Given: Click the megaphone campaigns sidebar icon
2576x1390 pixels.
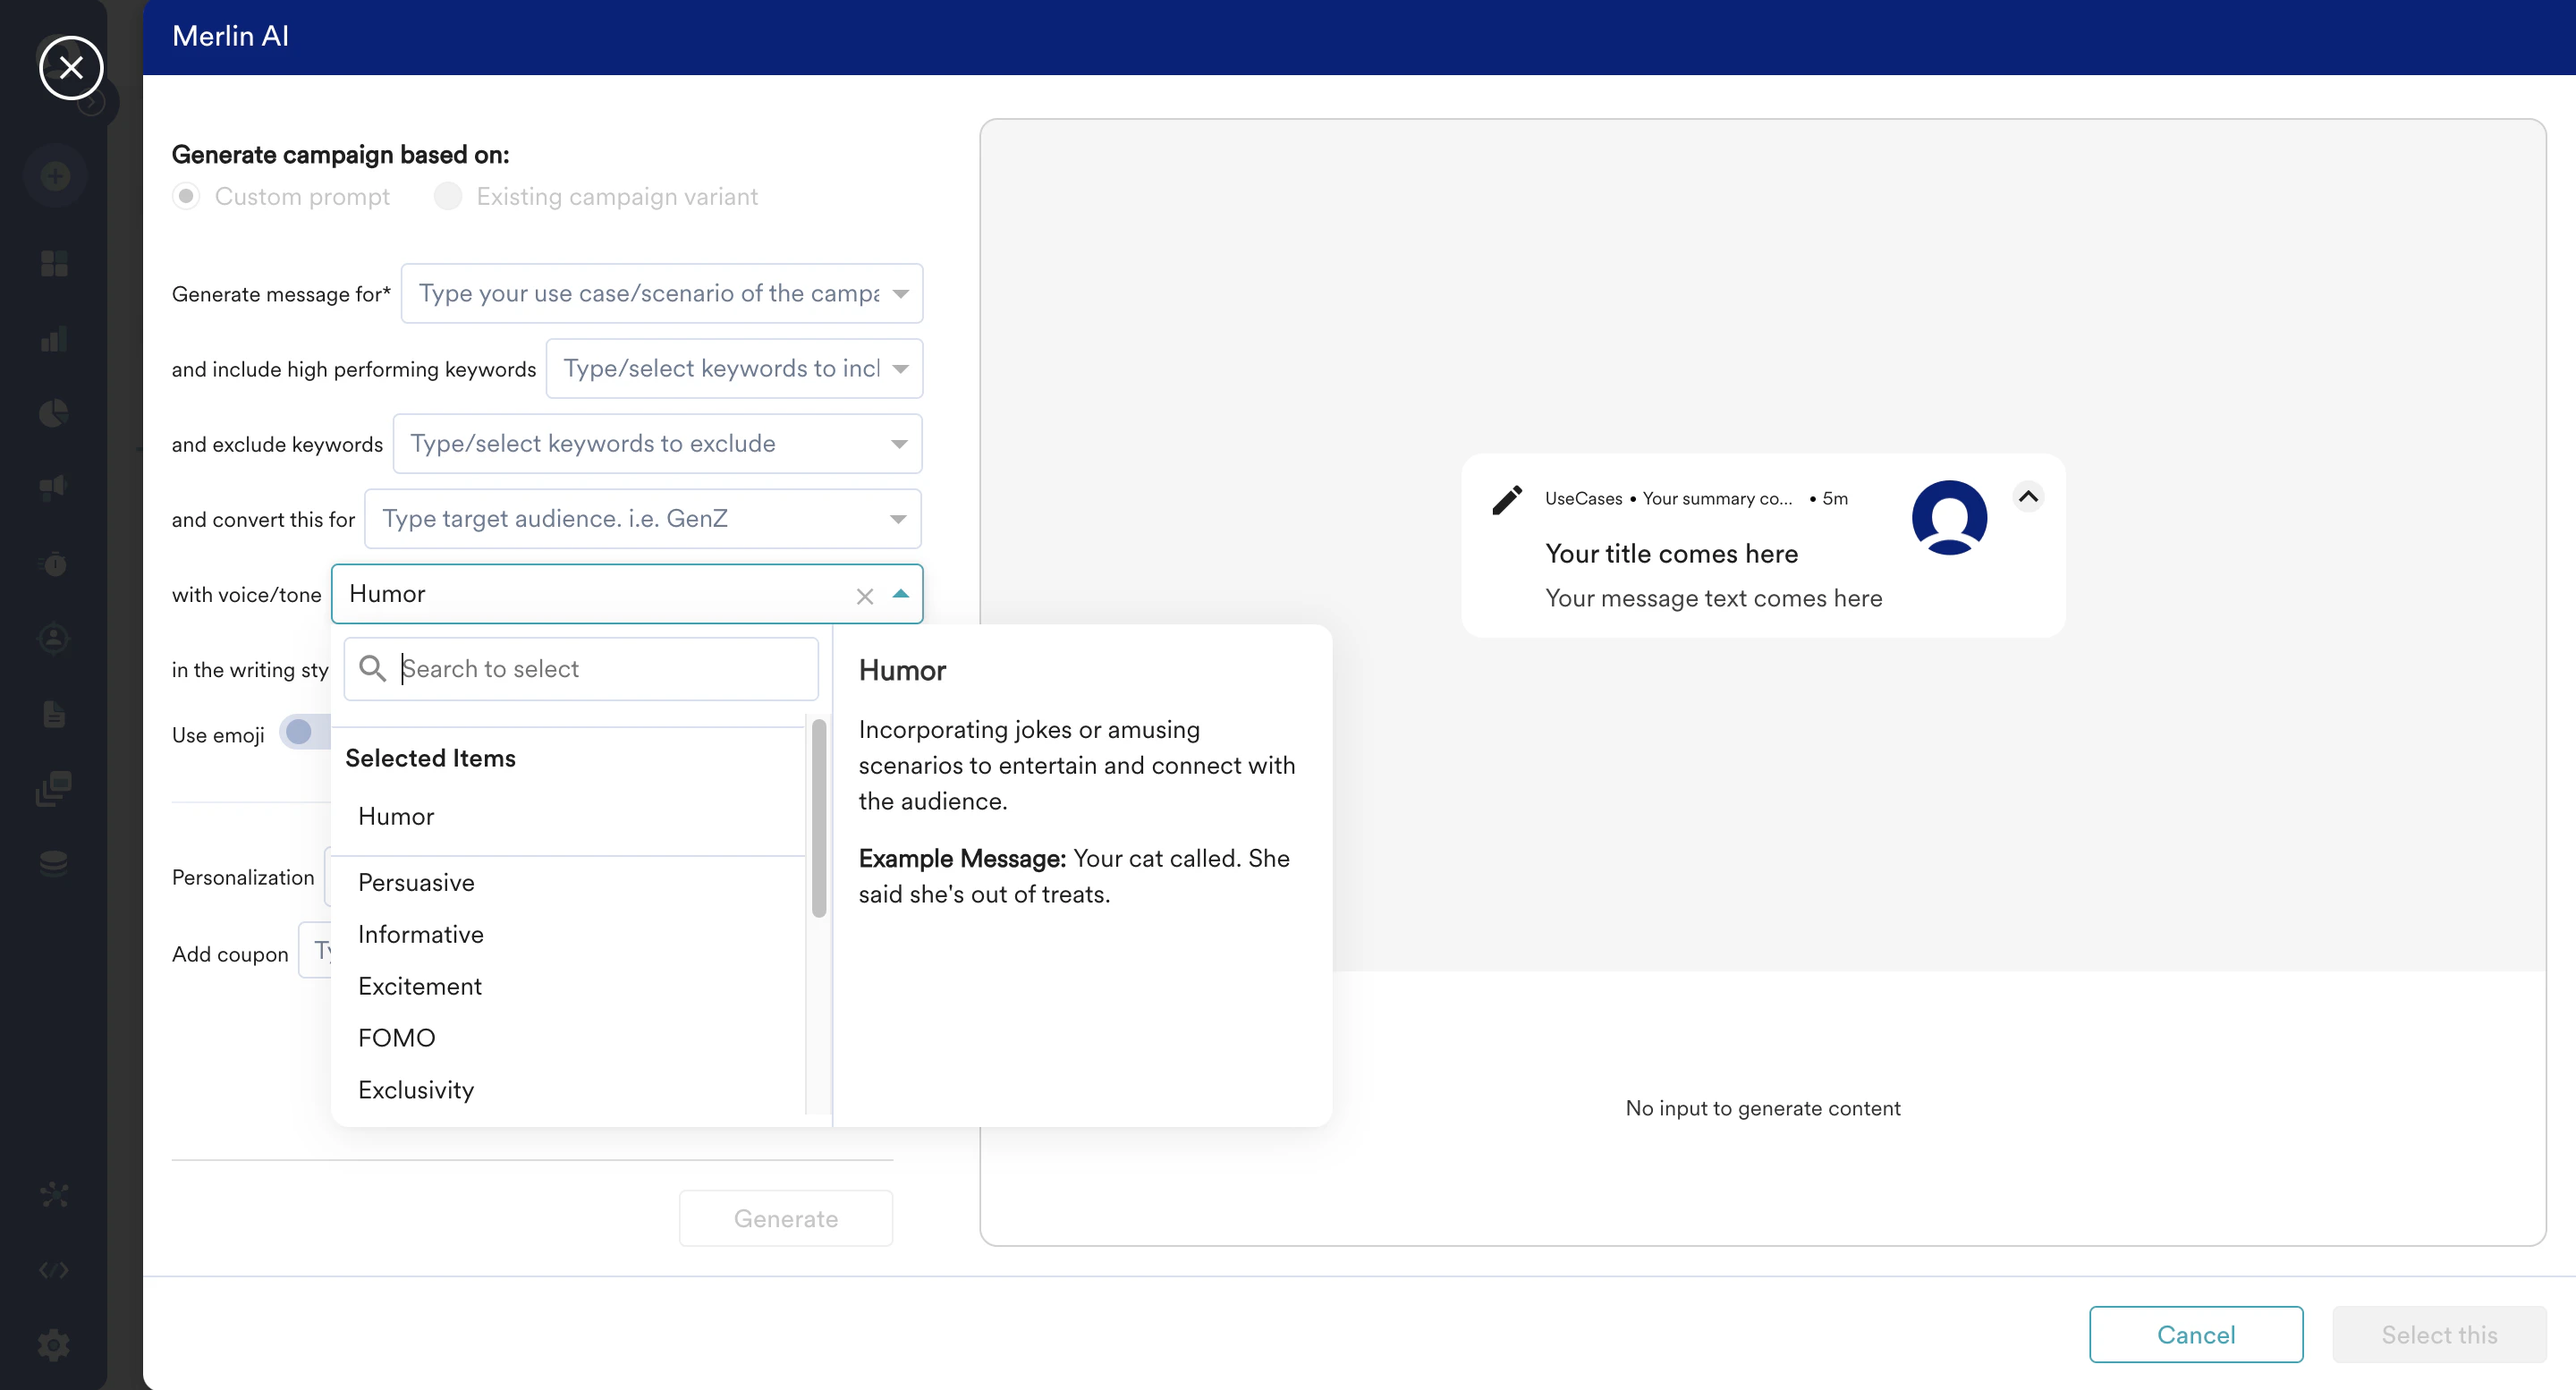Looking at the screenshot, I should [54, 487].
